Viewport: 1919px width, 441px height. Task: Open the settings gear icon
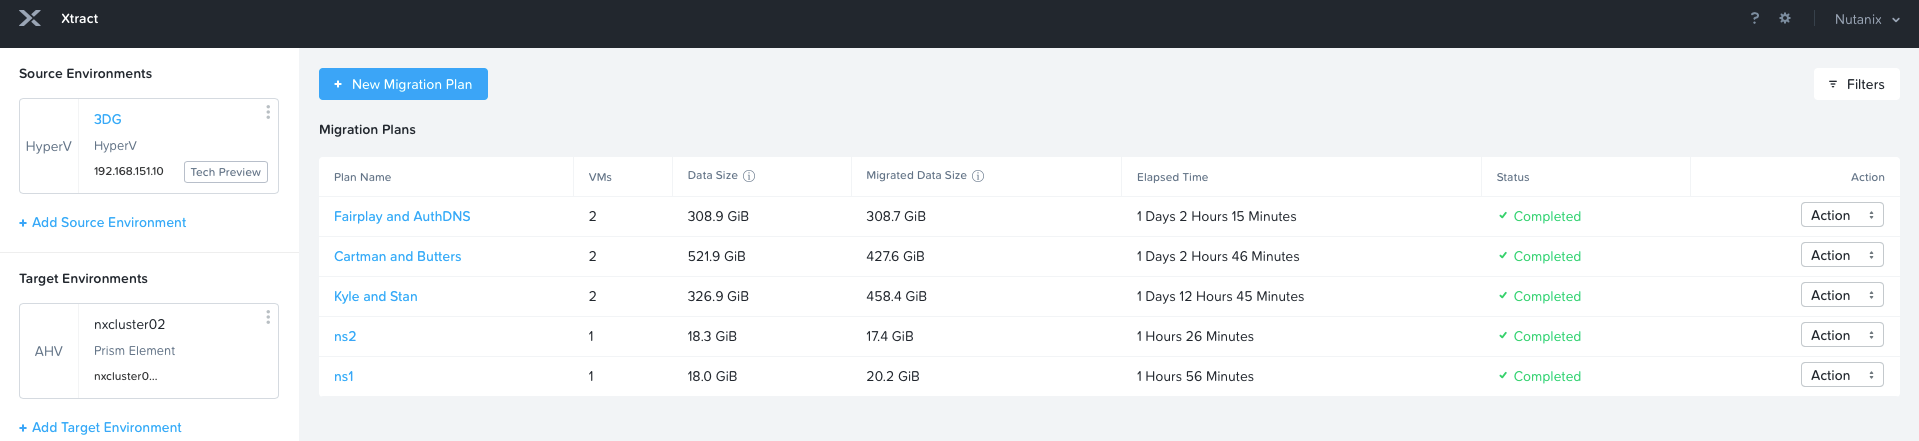(1785, 18)
